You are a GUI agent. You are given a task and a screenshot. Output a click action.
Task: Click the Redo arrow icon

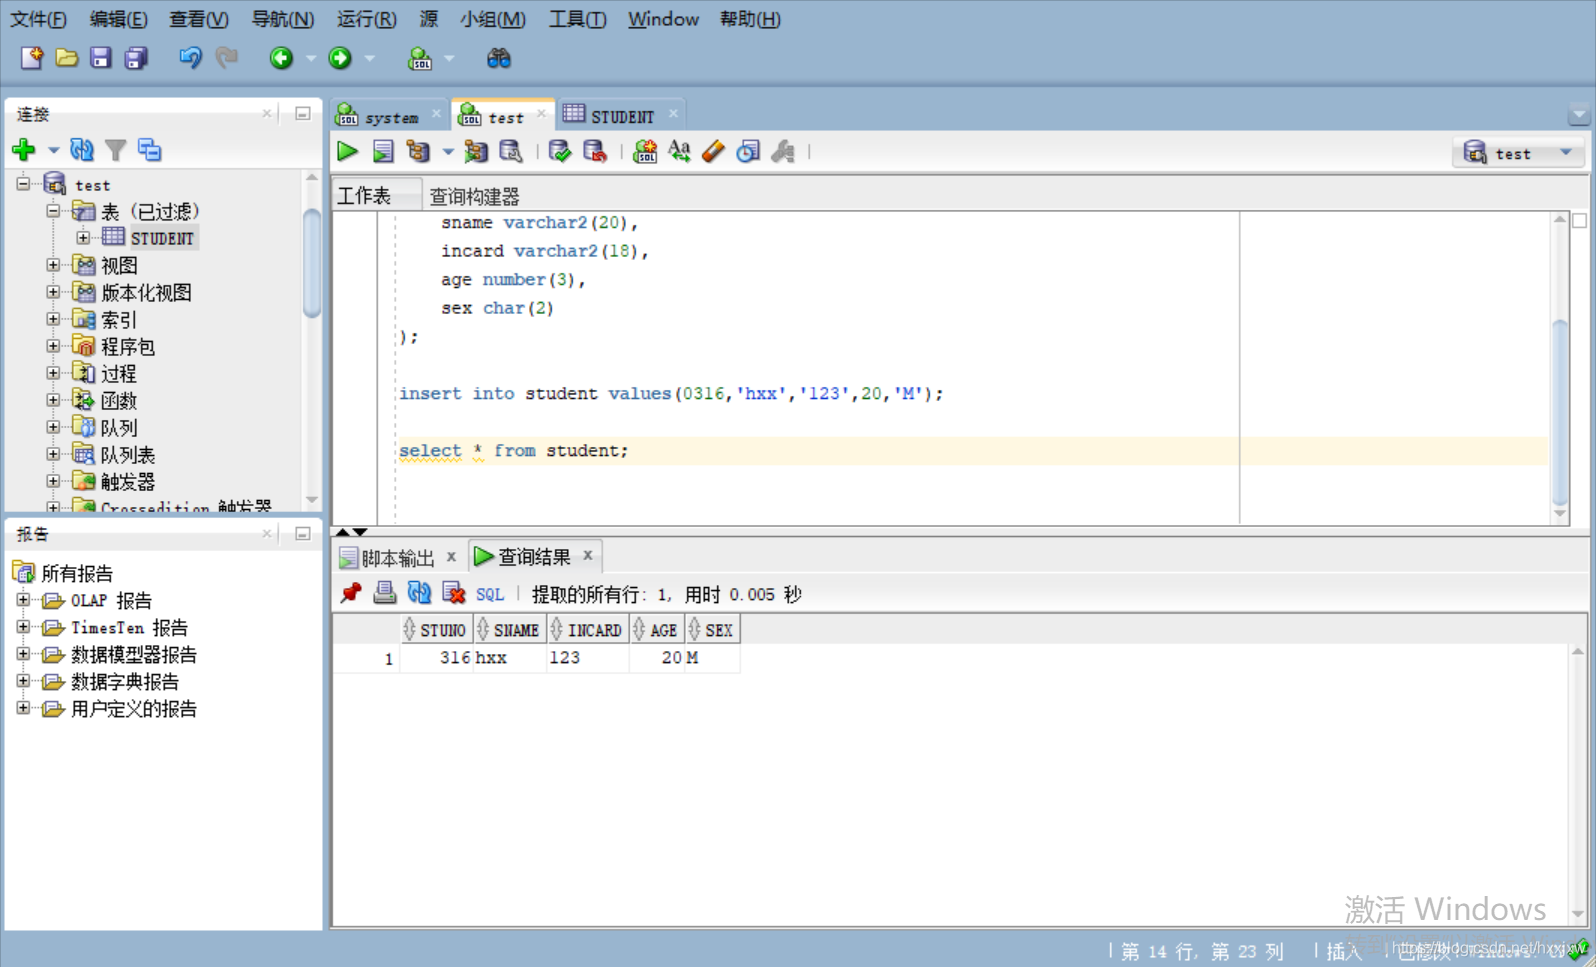pos(227,58)
